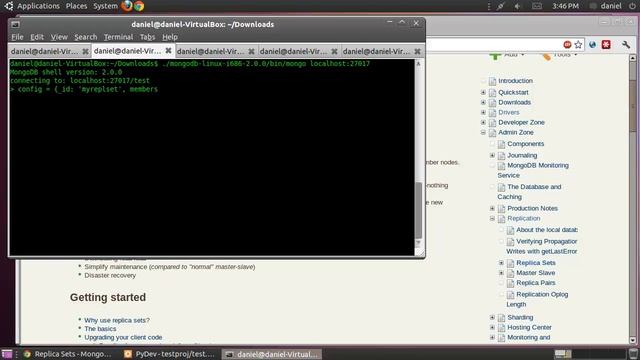The height and width of the screenshot is (360, 640).
Task: Switch to PyDev - testproj taskbar window
Action: (169, 354)
